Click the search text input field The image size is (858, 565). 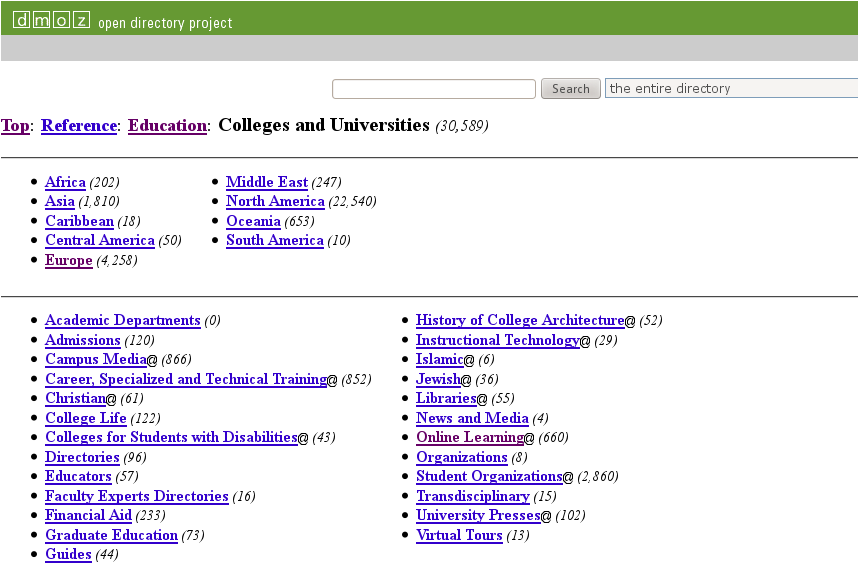[433, 89]
